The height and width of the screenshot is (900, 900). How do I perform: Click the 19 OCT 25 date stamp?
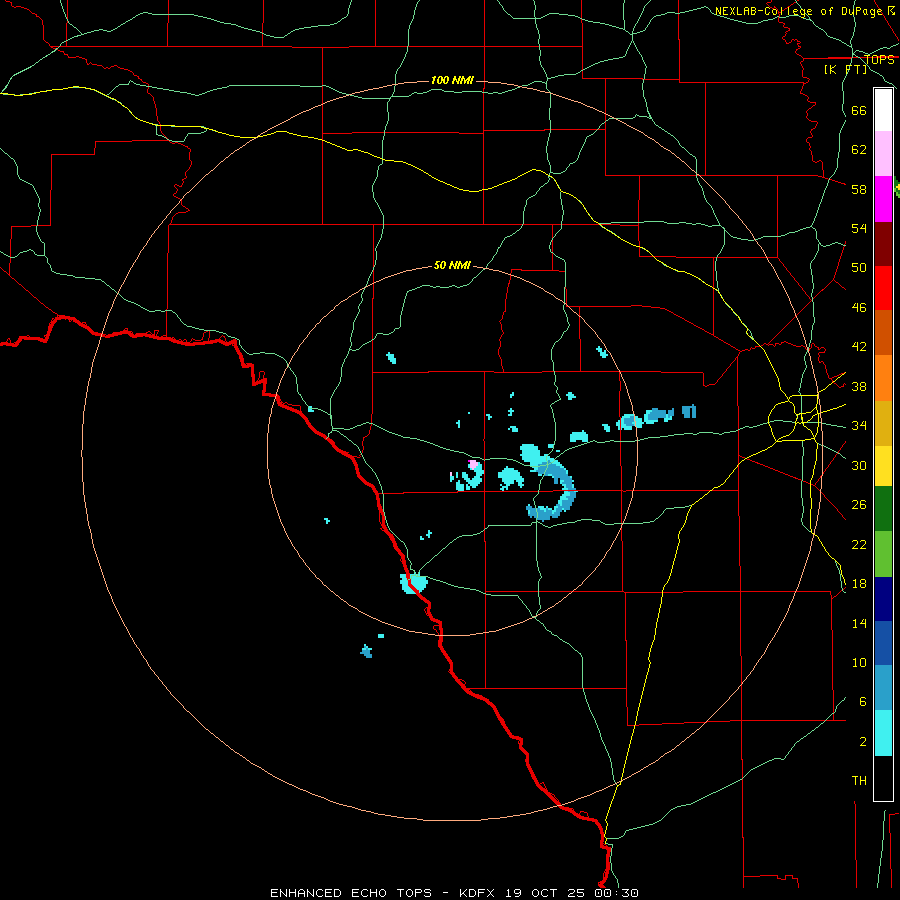point(545,893)
